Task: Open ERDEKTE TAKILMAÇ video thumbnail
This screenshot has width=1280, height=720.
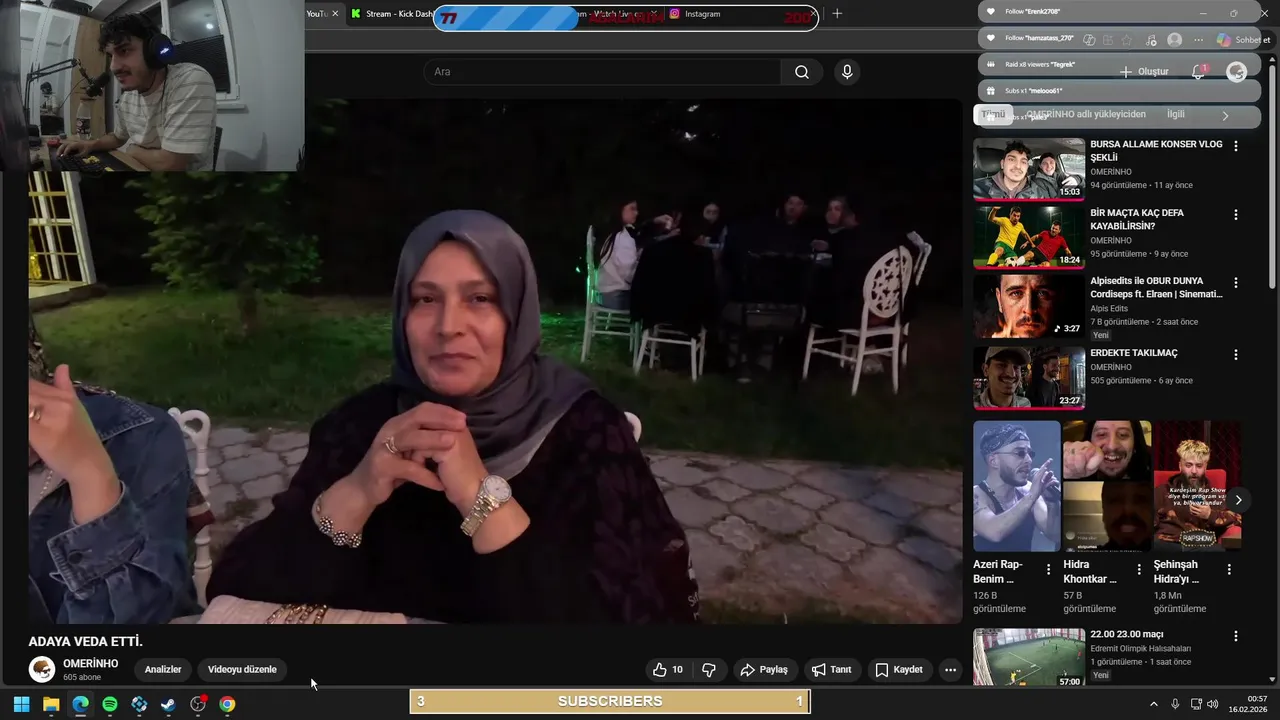Action: coord(1029,378)
